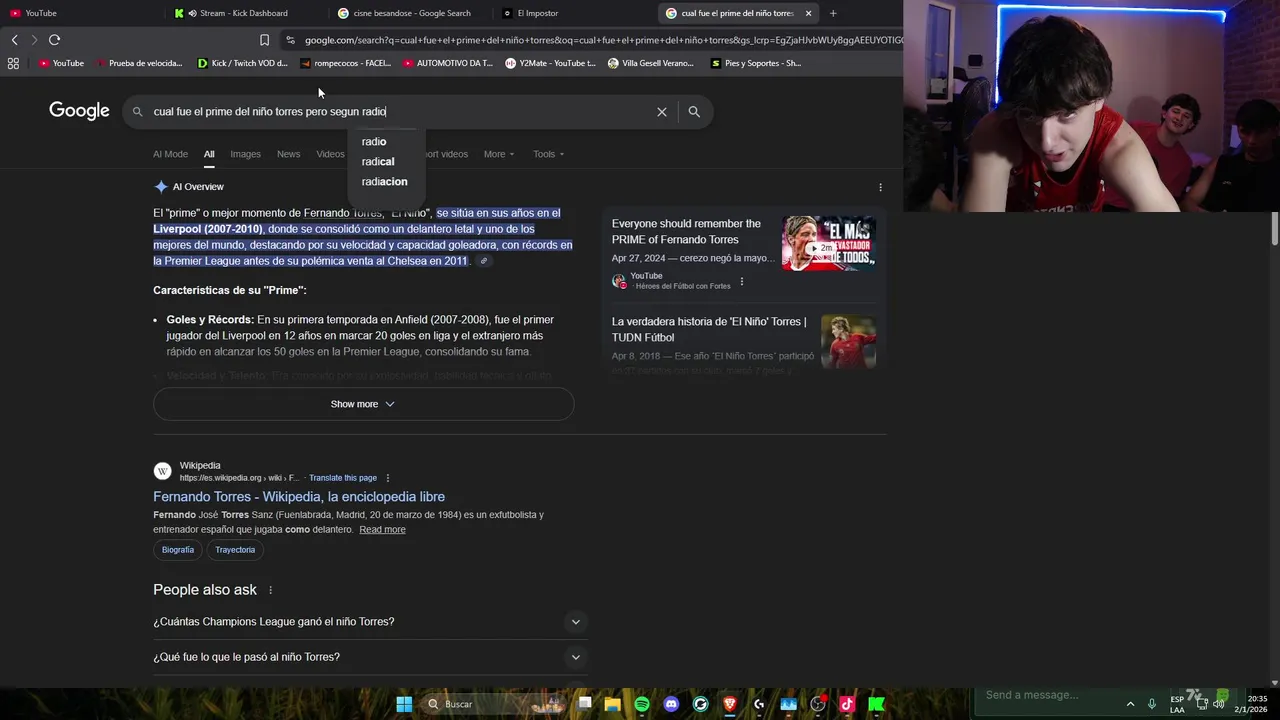Open site information icon in the address bar
Image resolution: width=1280 pixels, height=720 pixels.
[290, 40]
